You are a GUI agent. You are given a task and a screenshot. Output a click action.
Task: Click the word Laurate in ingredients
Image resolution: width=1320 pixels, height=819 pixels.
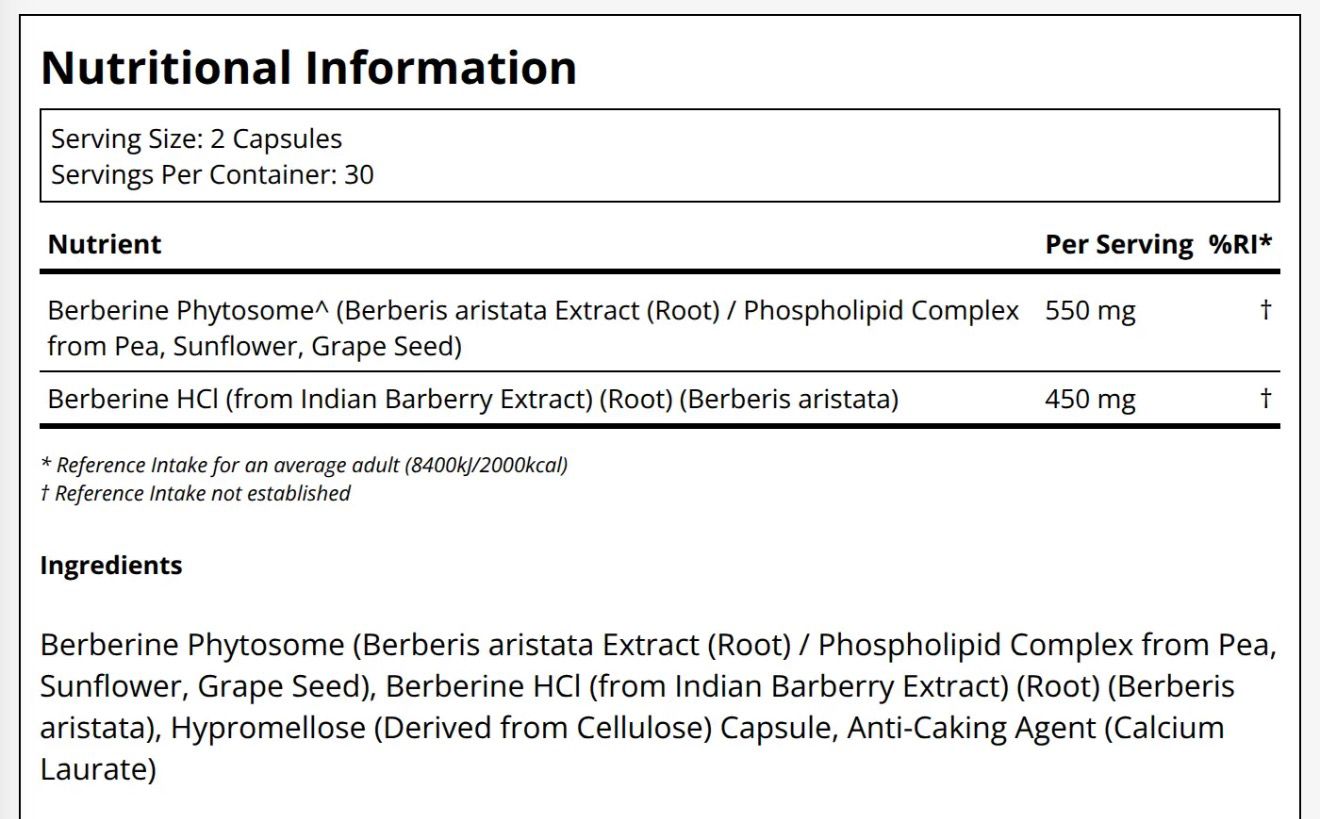(x=98, y=770)
